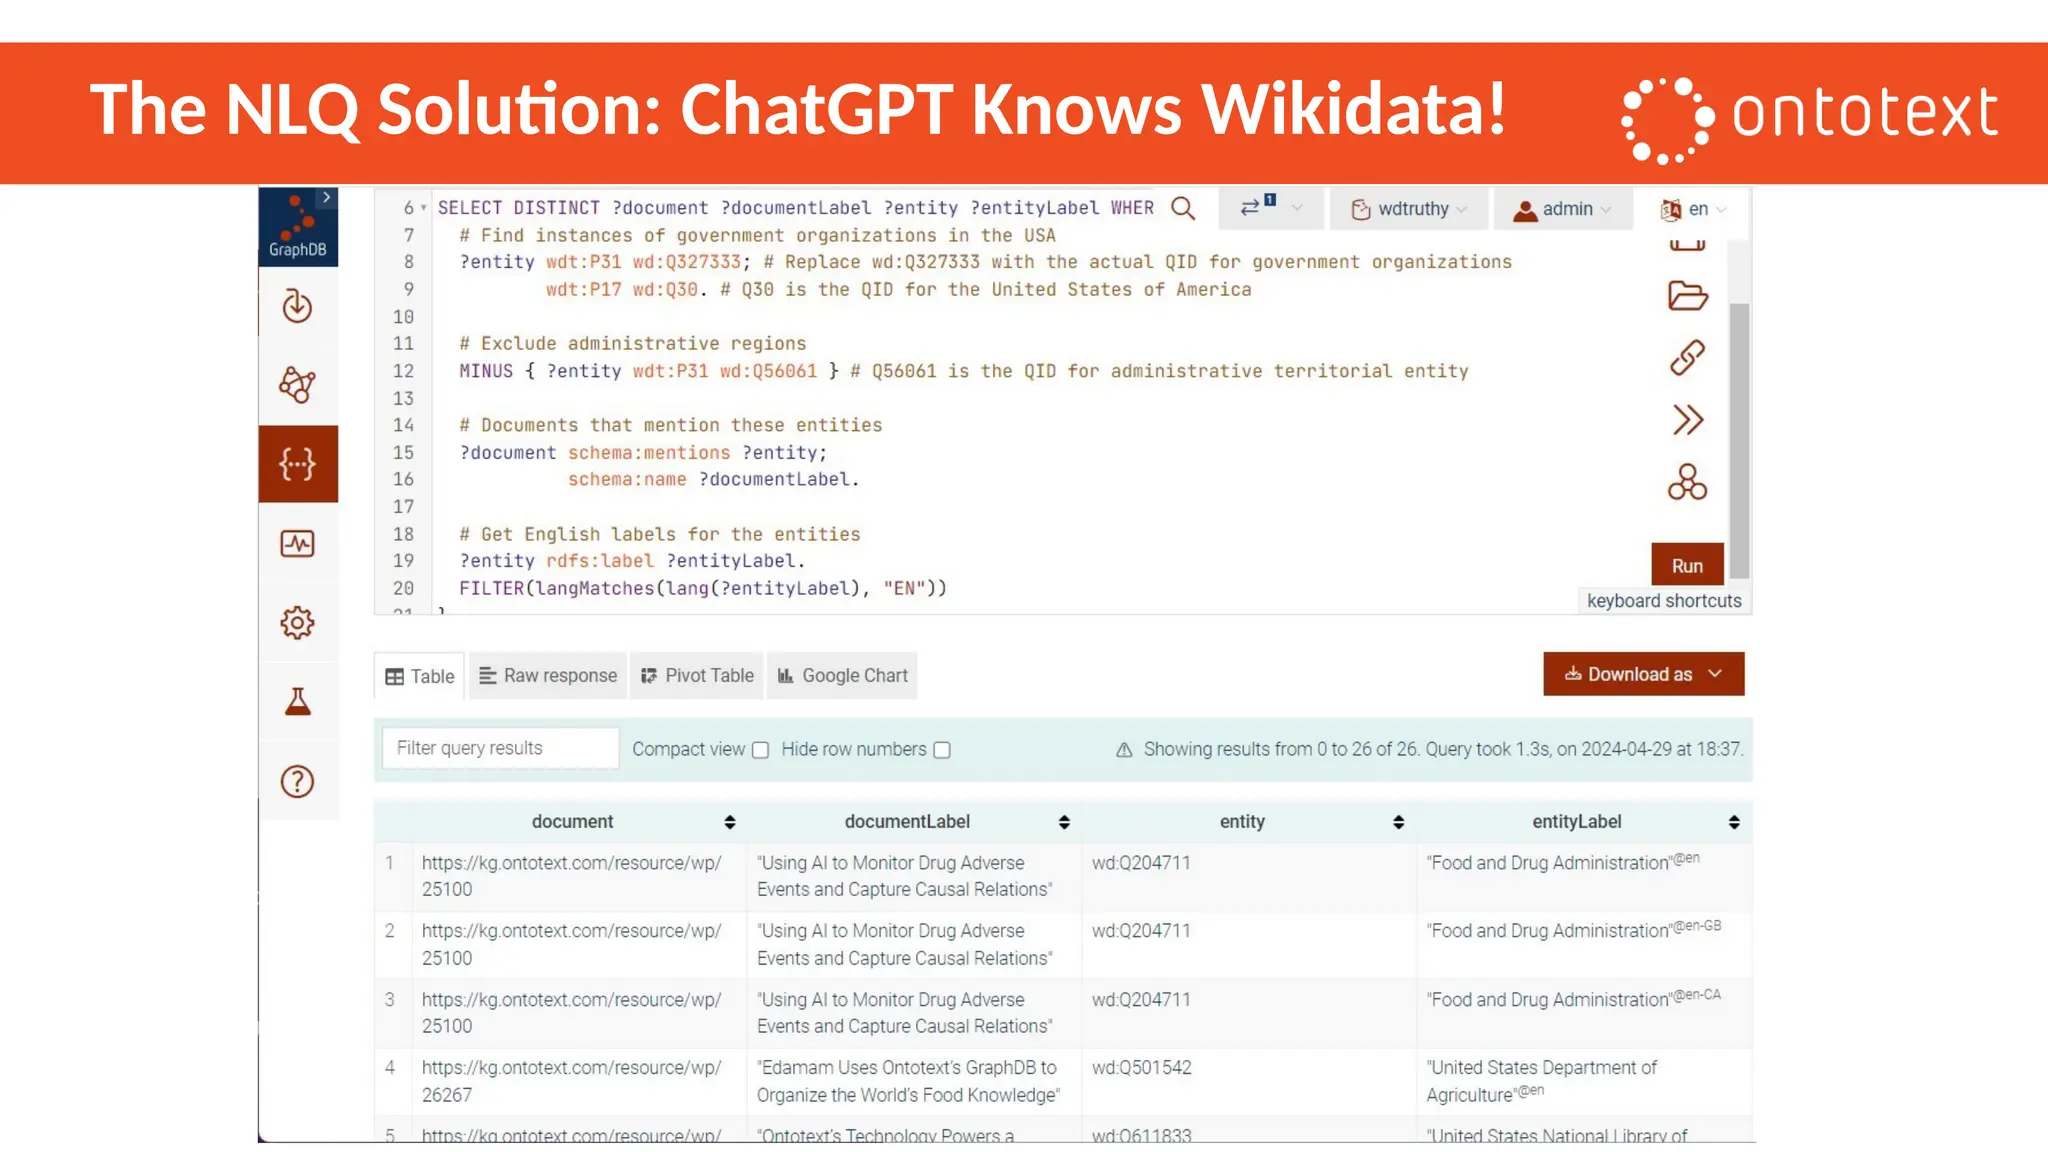Image resolution: width=2048 pixels, height=1152 pixels.
Task: Click the open saved queries folder icon
Action: (x=1687, y=296)
